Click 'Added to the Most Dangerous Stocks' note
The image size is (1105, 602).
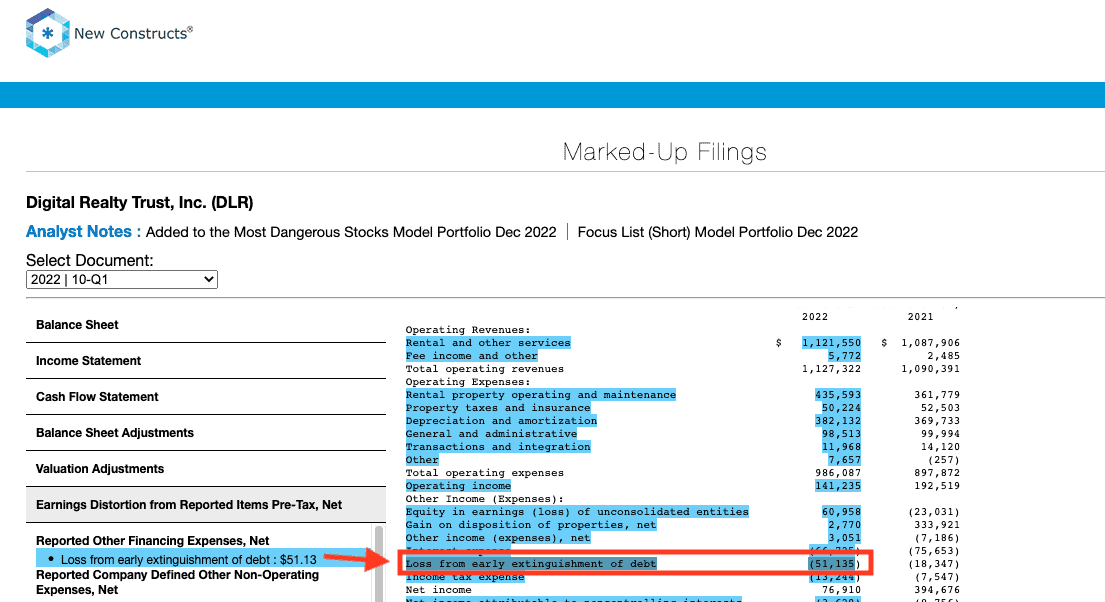pyautogui.click(x=351, y=232)
